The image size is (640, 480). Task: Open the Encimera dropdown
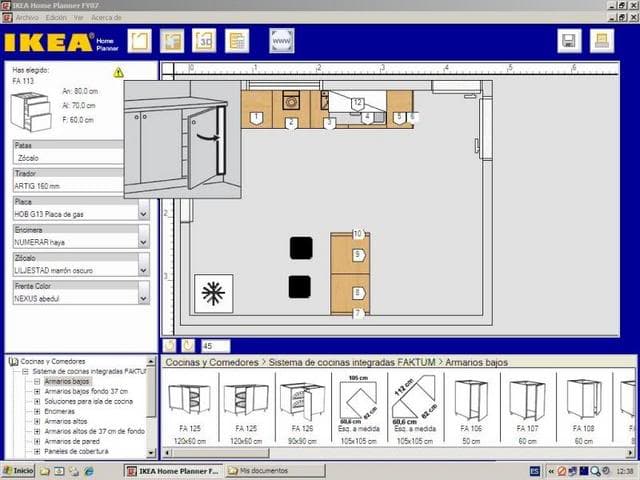(x=143, y=241)
